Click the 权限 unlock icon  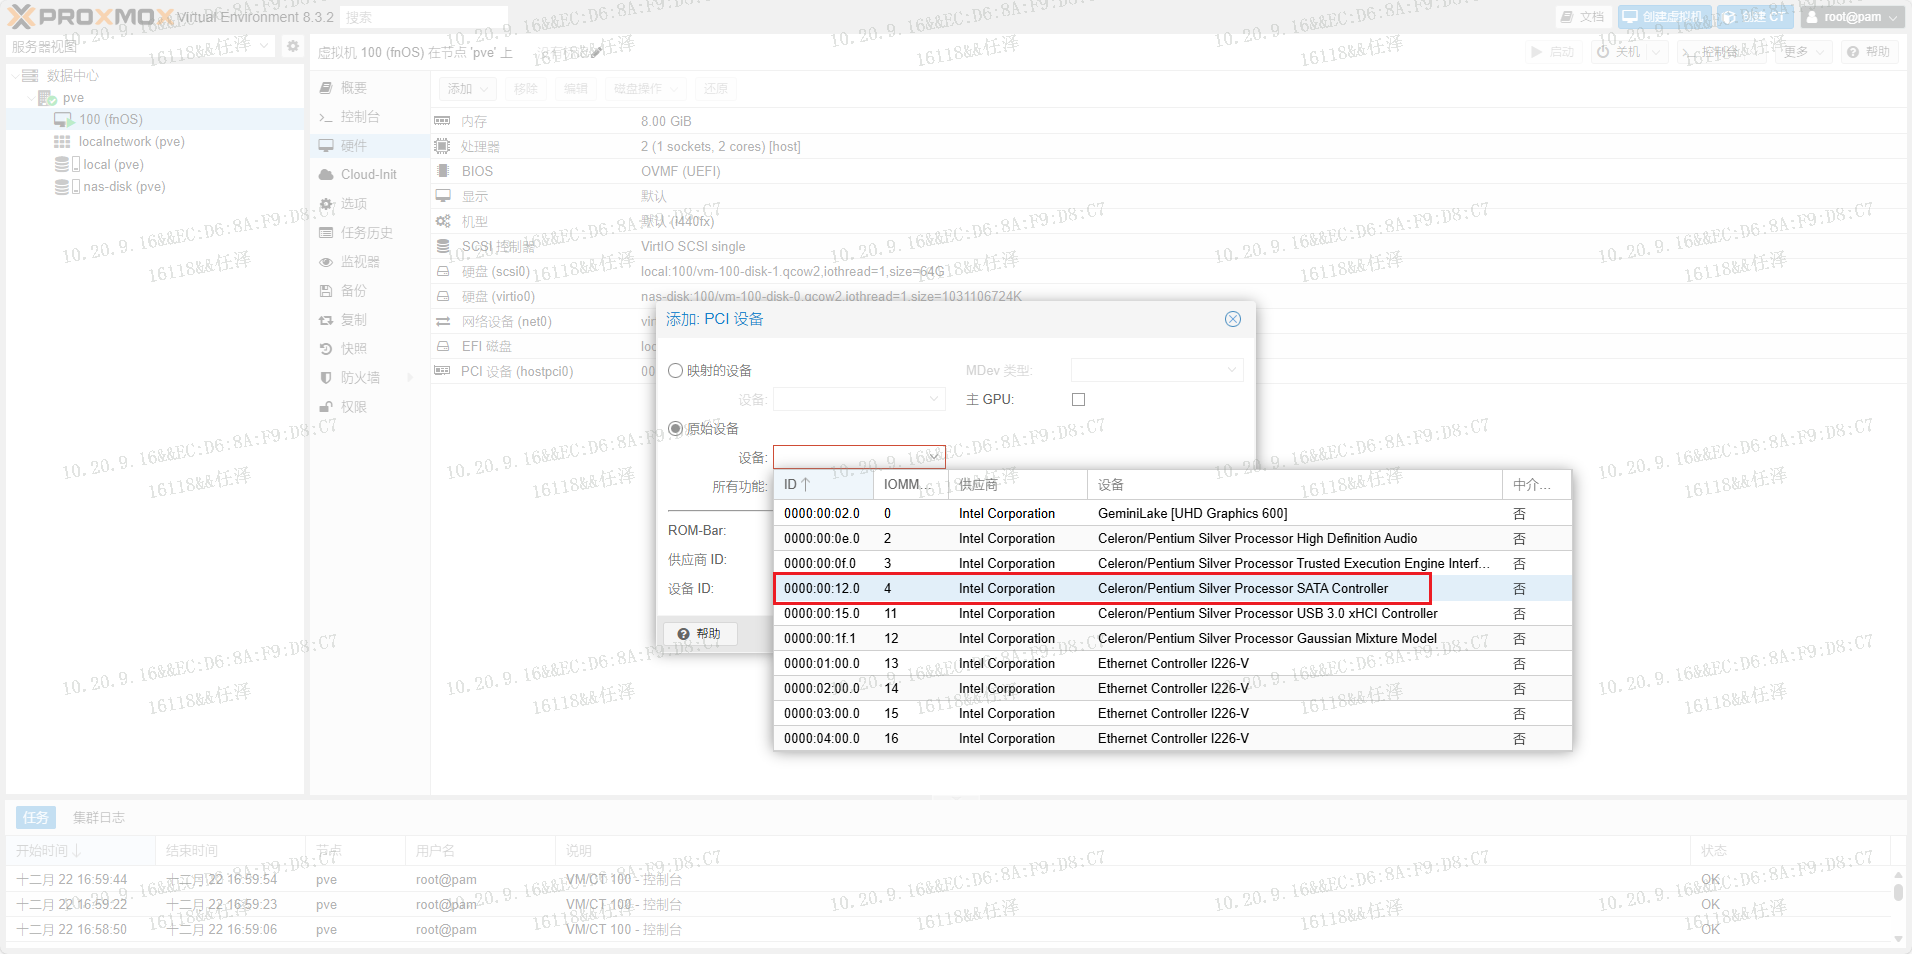pos(326,407)
